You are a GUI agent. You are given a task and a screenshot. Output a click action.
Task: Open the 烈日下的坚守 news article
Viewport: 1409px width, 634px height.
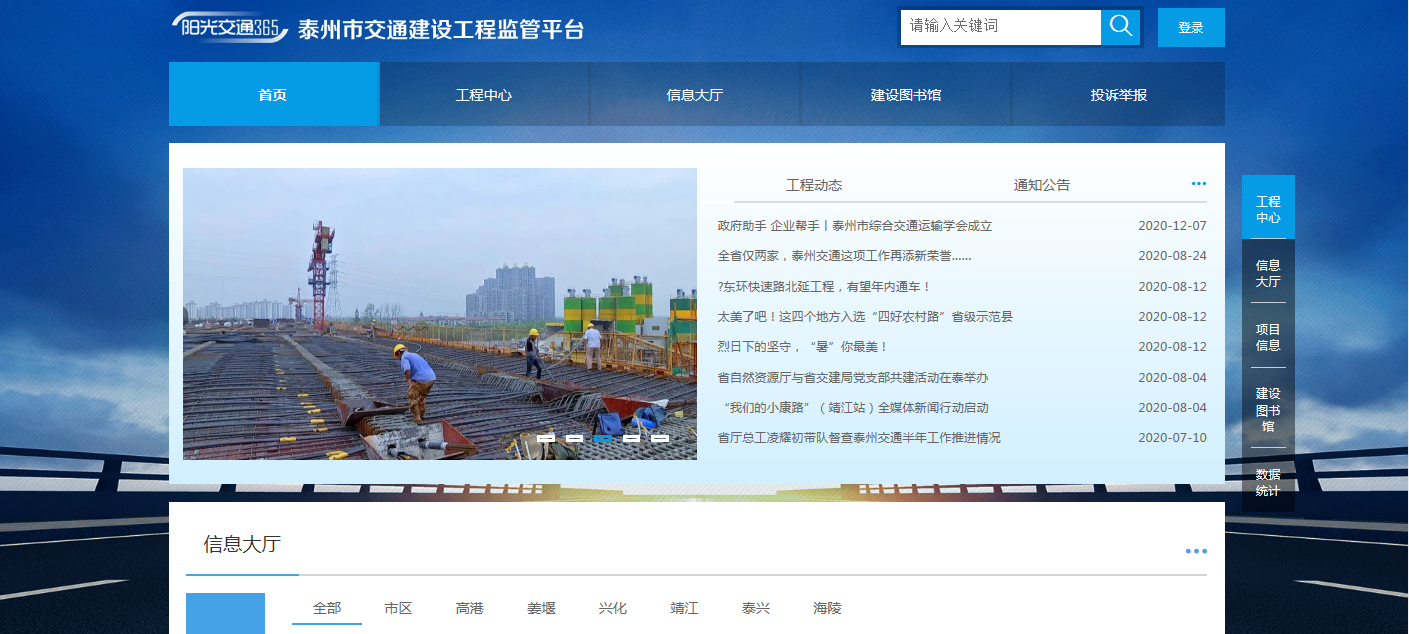[x=803, y=347]
